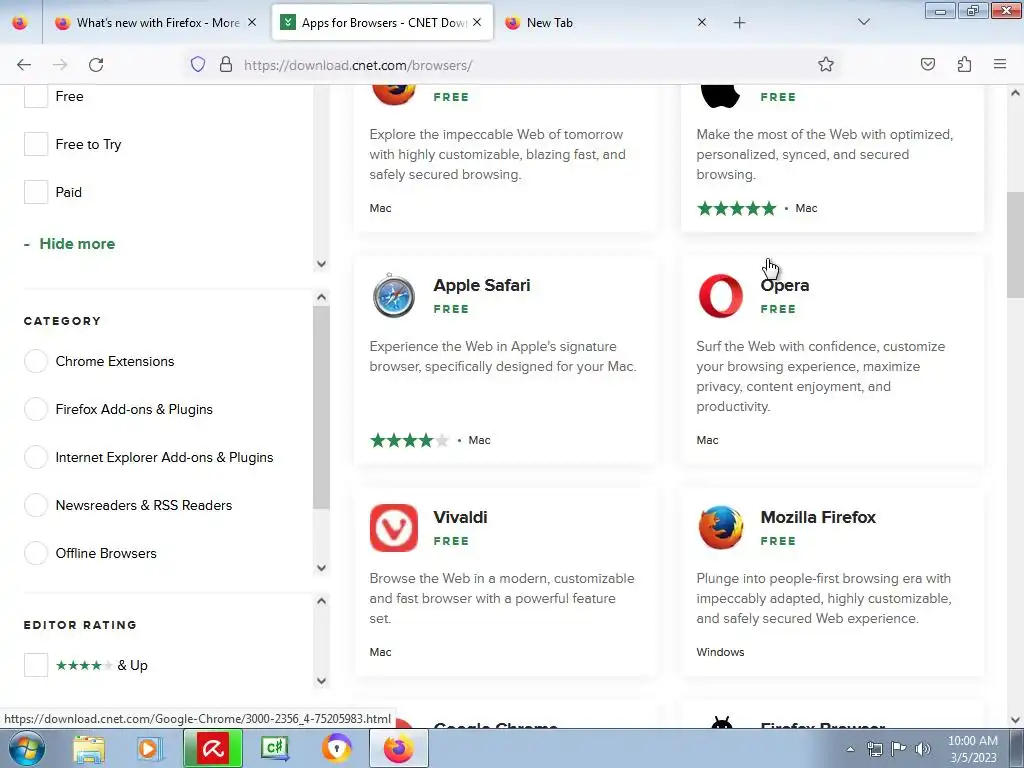Open Firefox View pinned tab
1024x768 pixels.
click(20, 23)
